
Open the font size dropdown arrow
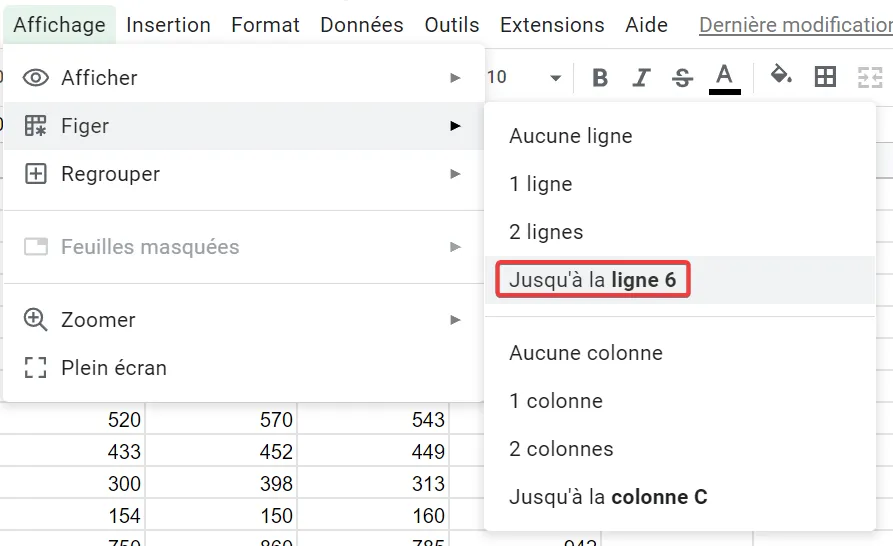(x=555, y=77)
